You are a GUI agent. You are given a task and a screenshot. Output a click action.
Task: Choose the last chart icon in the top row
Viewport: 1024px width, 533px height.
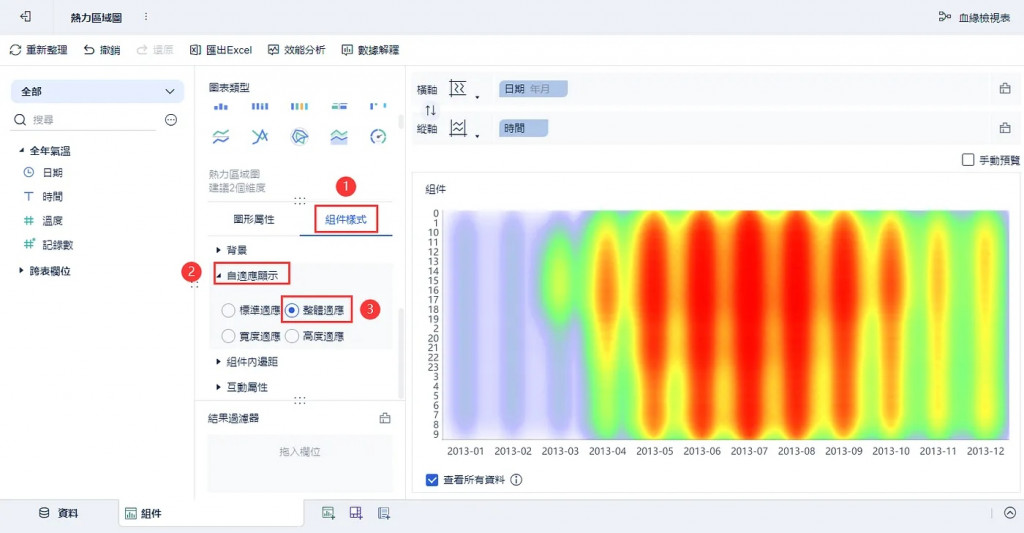pyautogui.click(x=378, y=106)
